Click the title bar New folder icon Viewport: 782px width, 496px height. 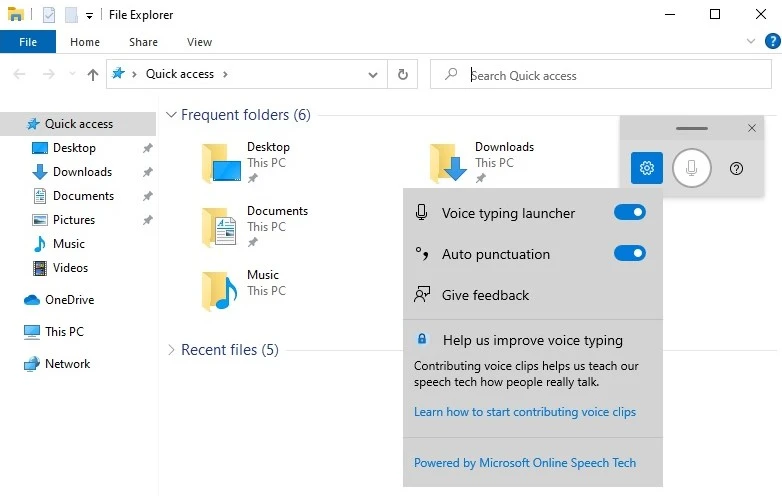click(71, 14)
